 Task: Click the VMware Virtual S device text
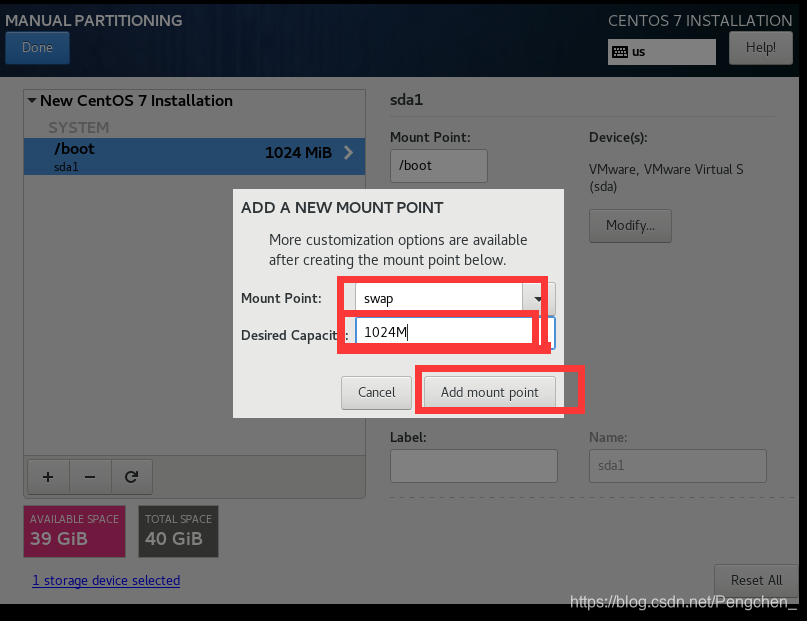click(666, 178)
